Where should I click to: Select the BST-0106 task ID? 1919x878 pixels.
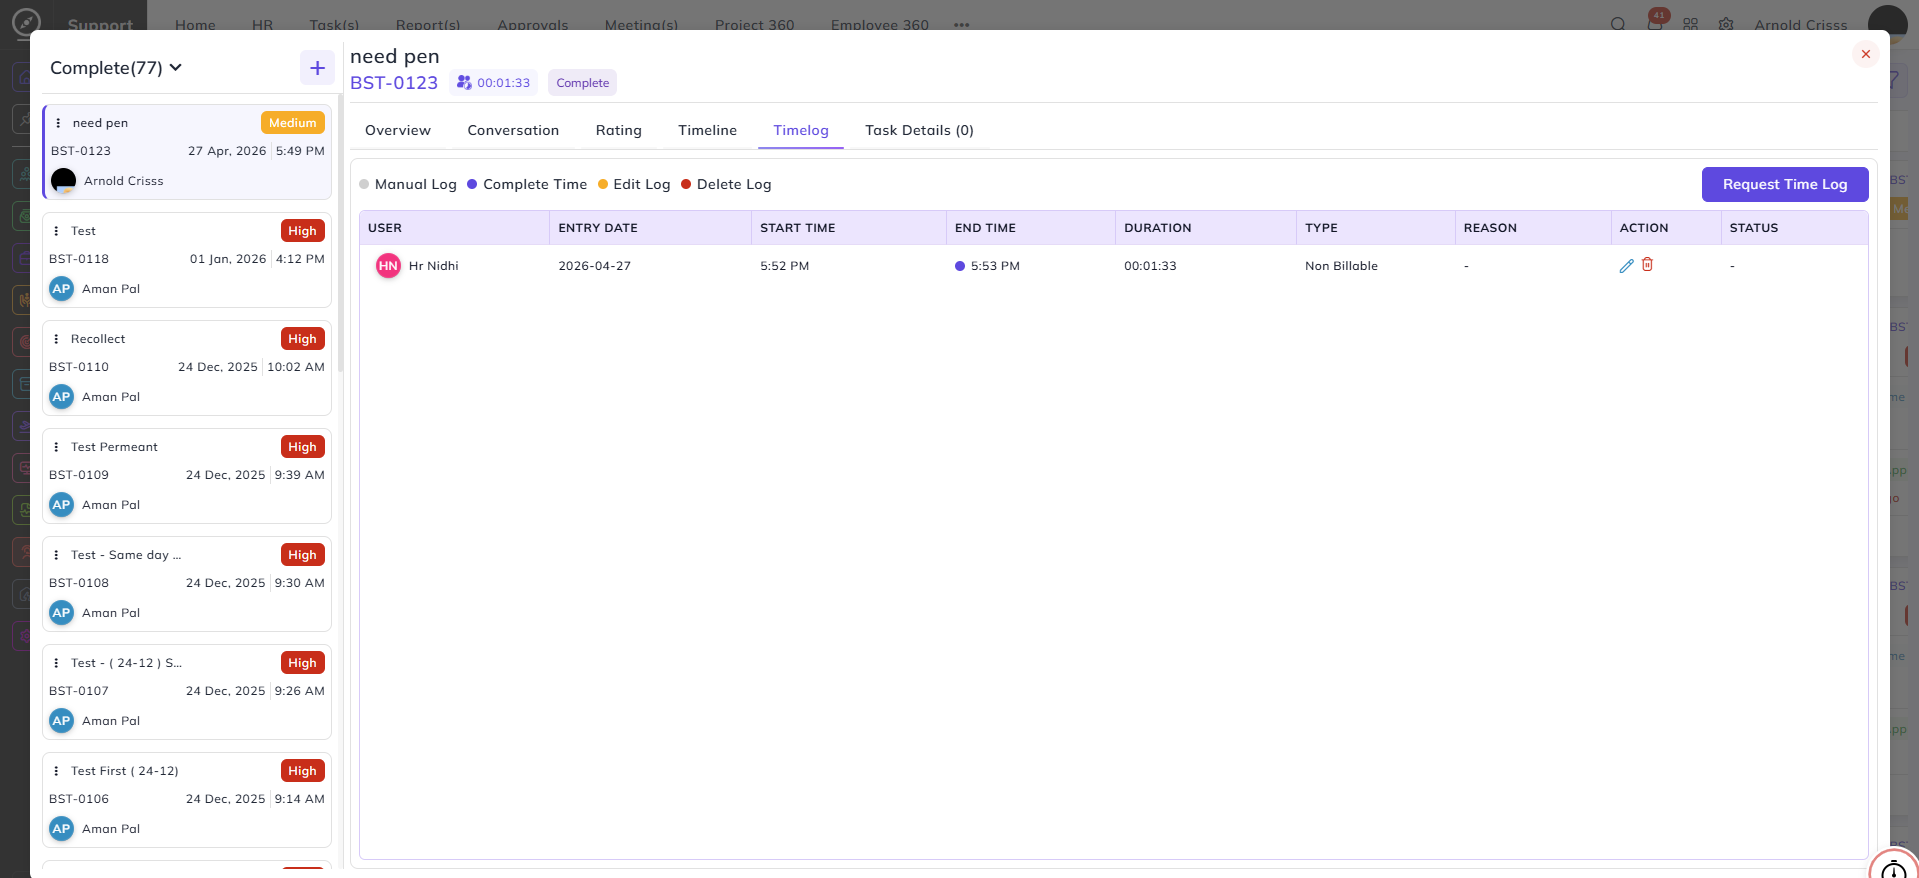(79, 799)
